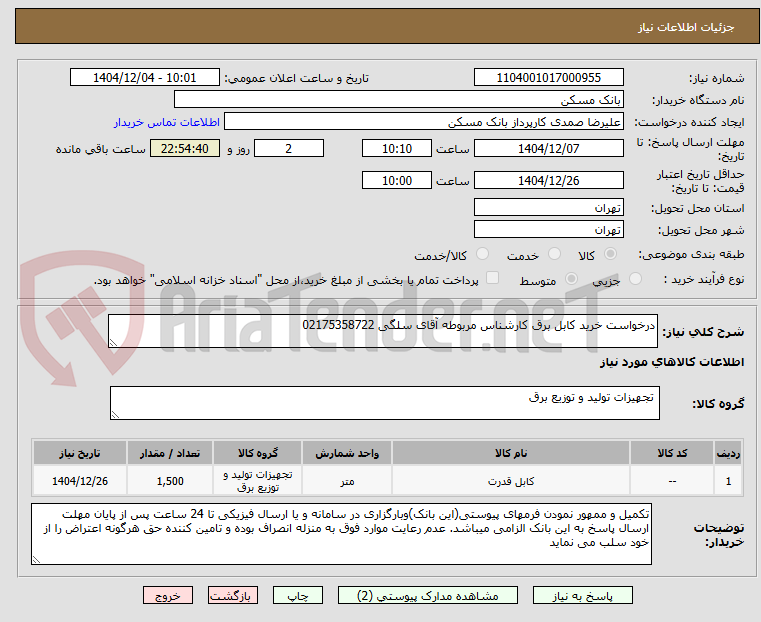
Task: Click the توضیحات خریدار notes textarea
Action: 341,534
